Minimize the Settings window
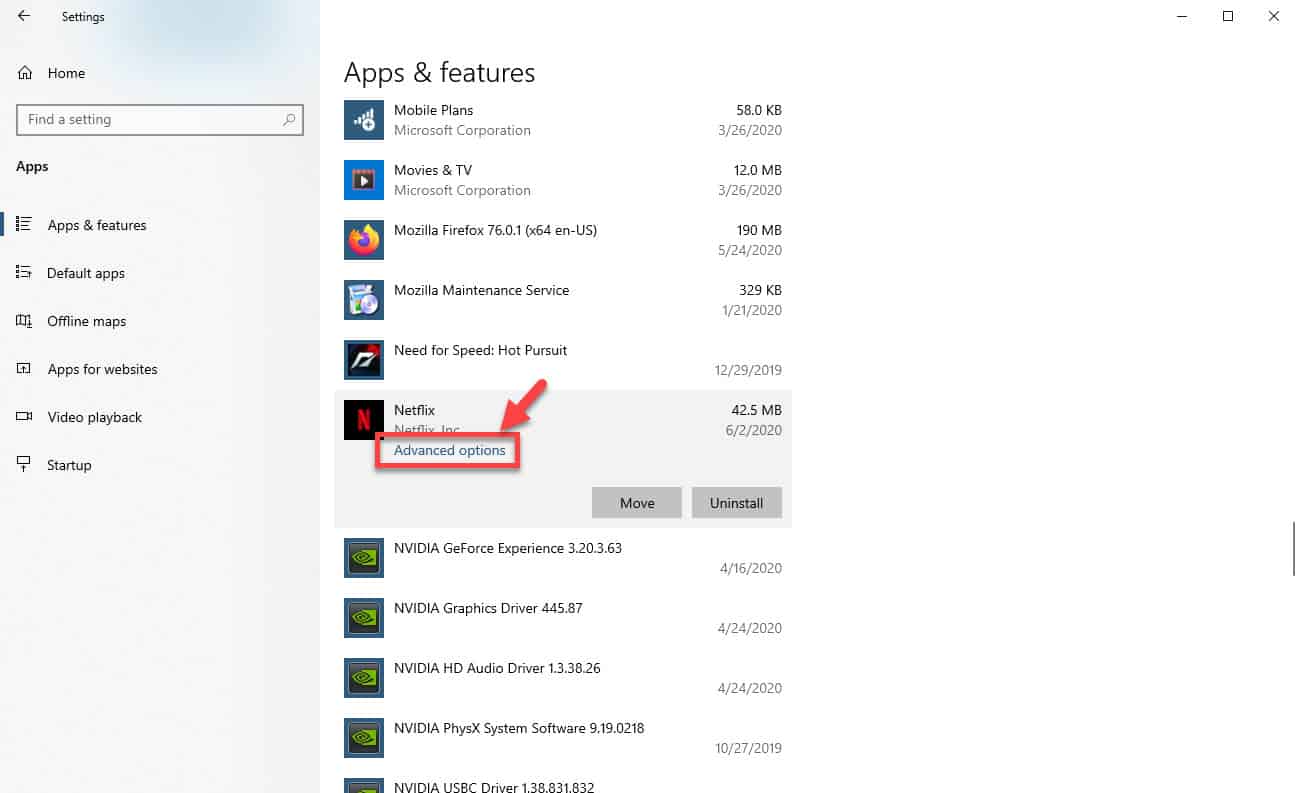This screenshot has height=793, width=1297. click(1182, 16)
